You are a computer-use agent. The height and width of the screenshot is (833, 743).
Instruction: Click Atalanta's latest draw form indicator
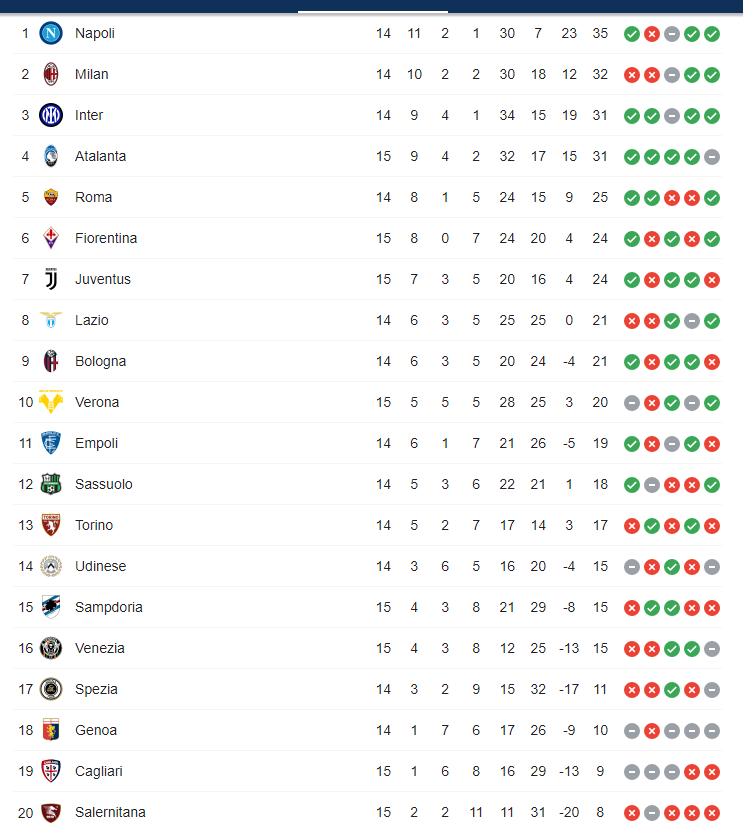[712, 157]
